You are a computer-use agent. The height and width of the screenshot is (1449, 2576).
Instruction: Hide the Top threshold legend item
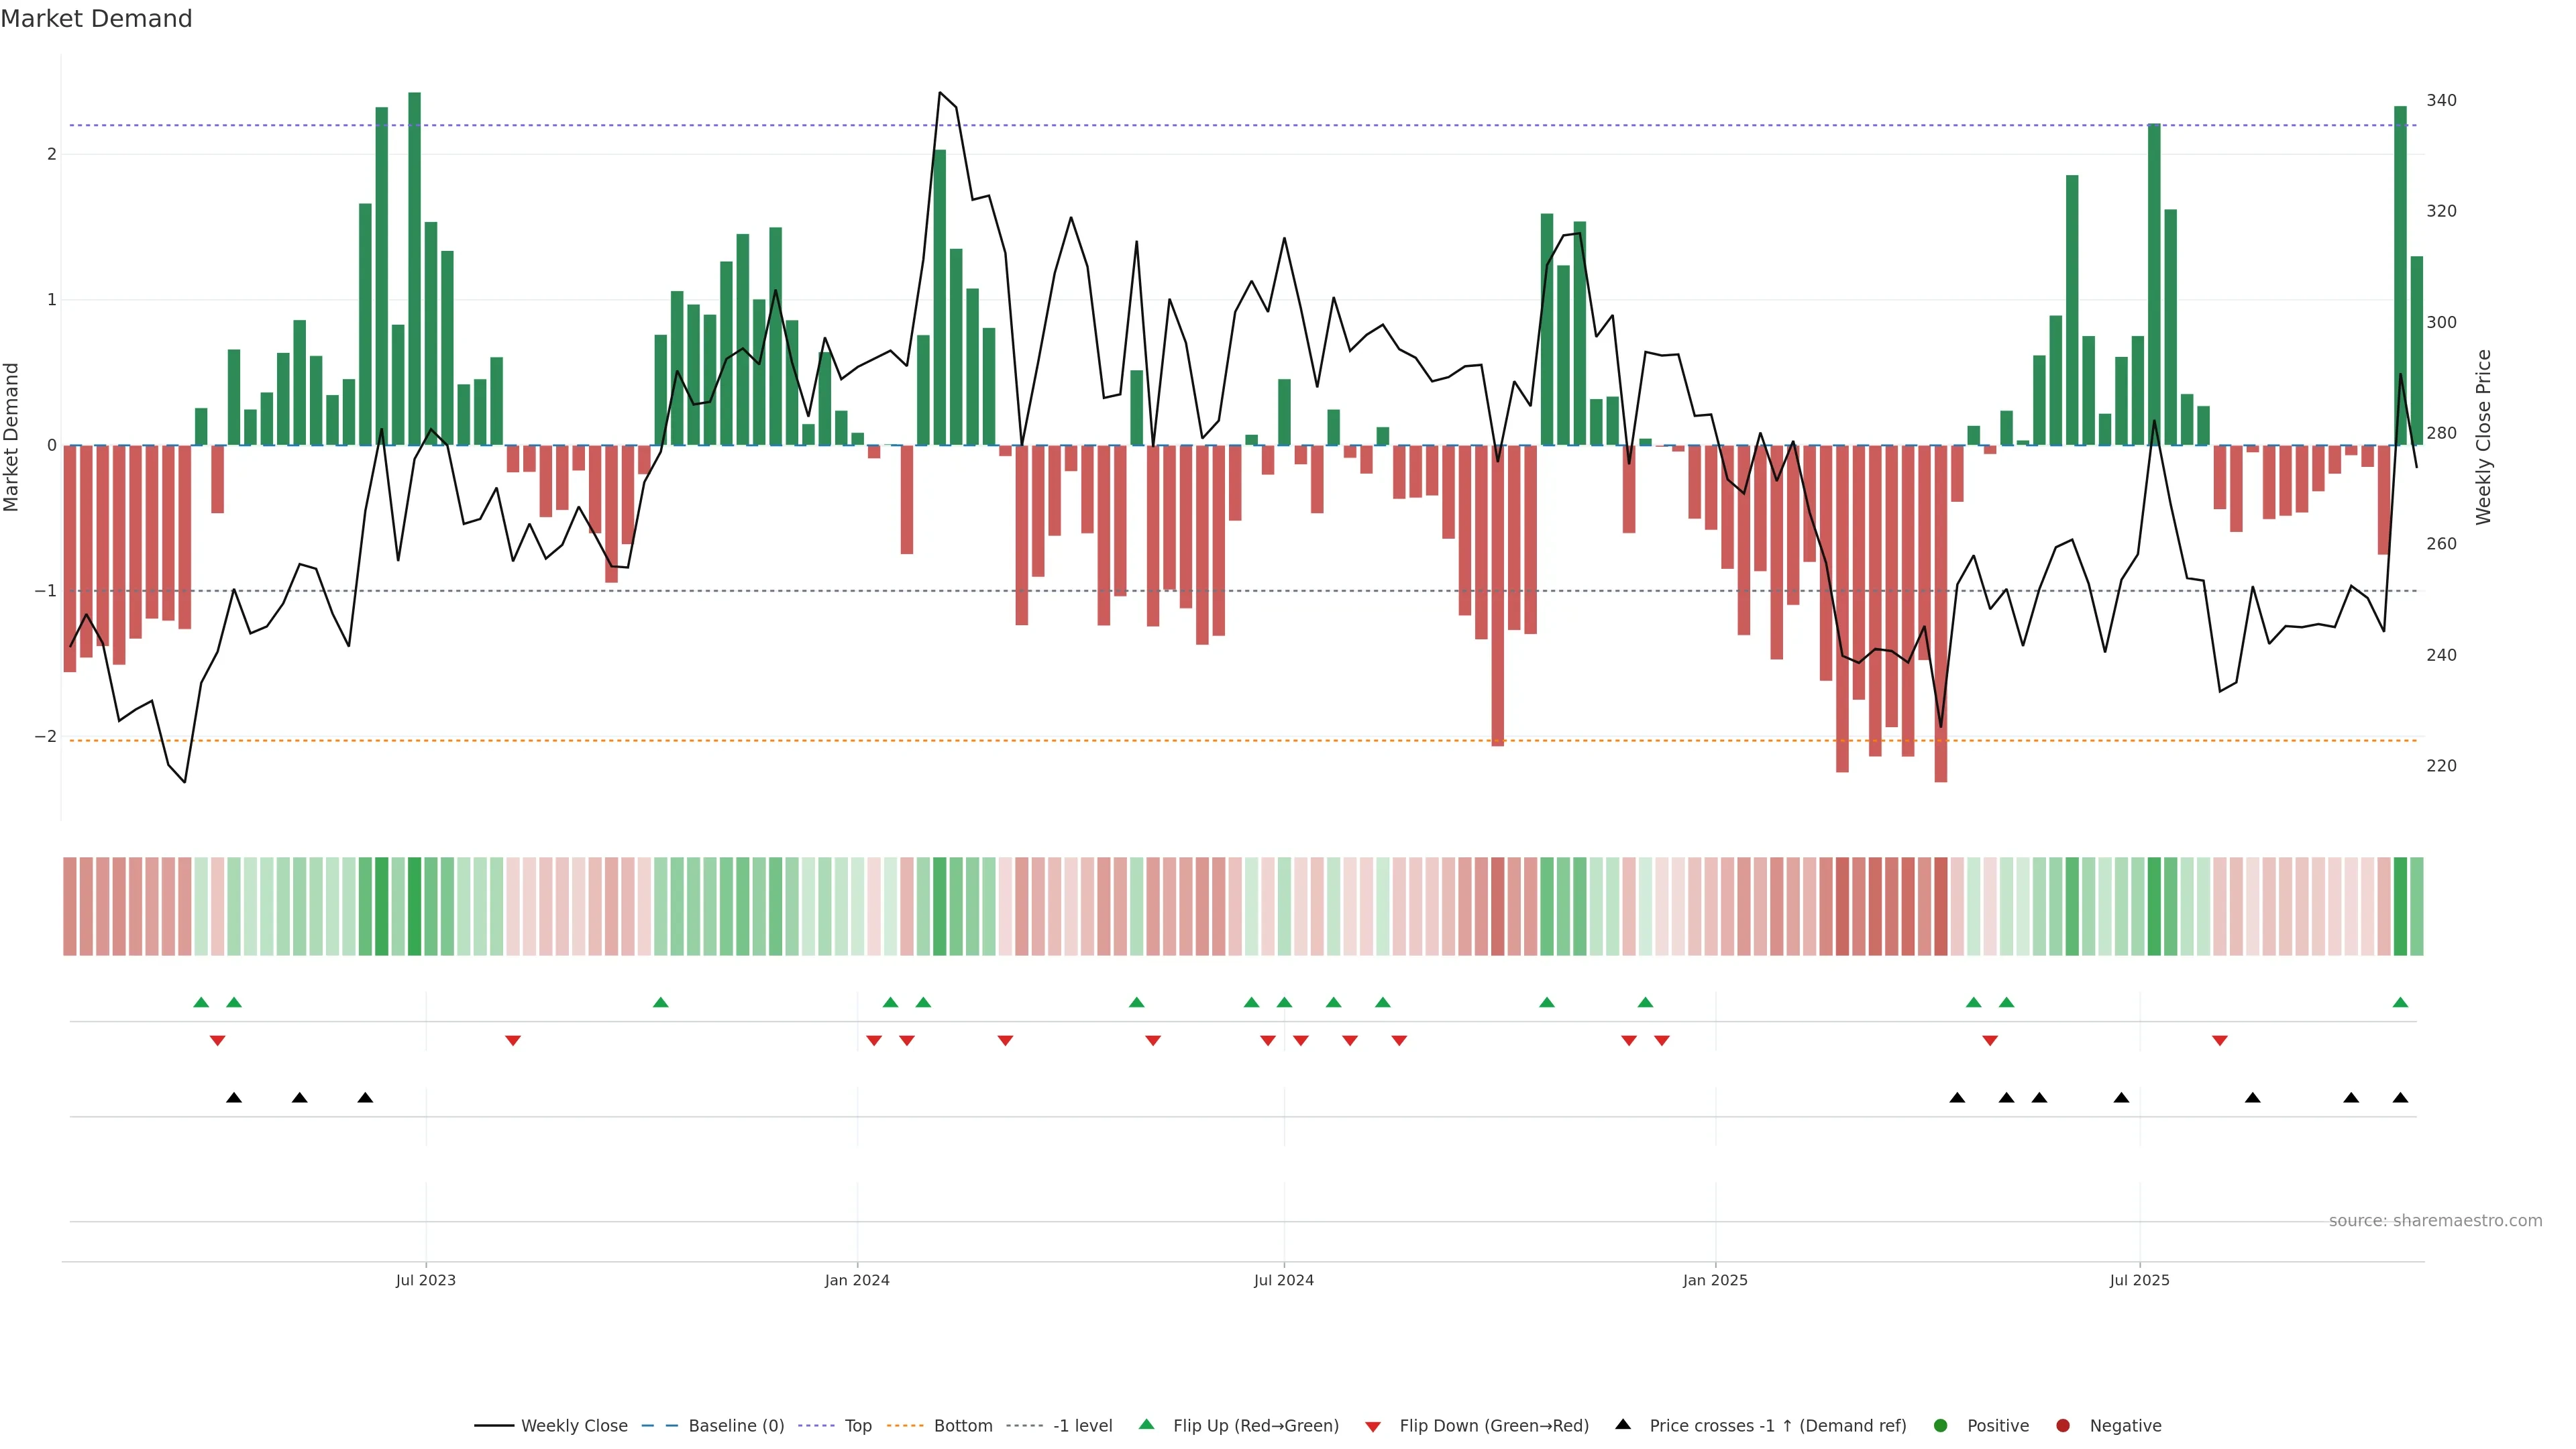tap(857, 1425)
